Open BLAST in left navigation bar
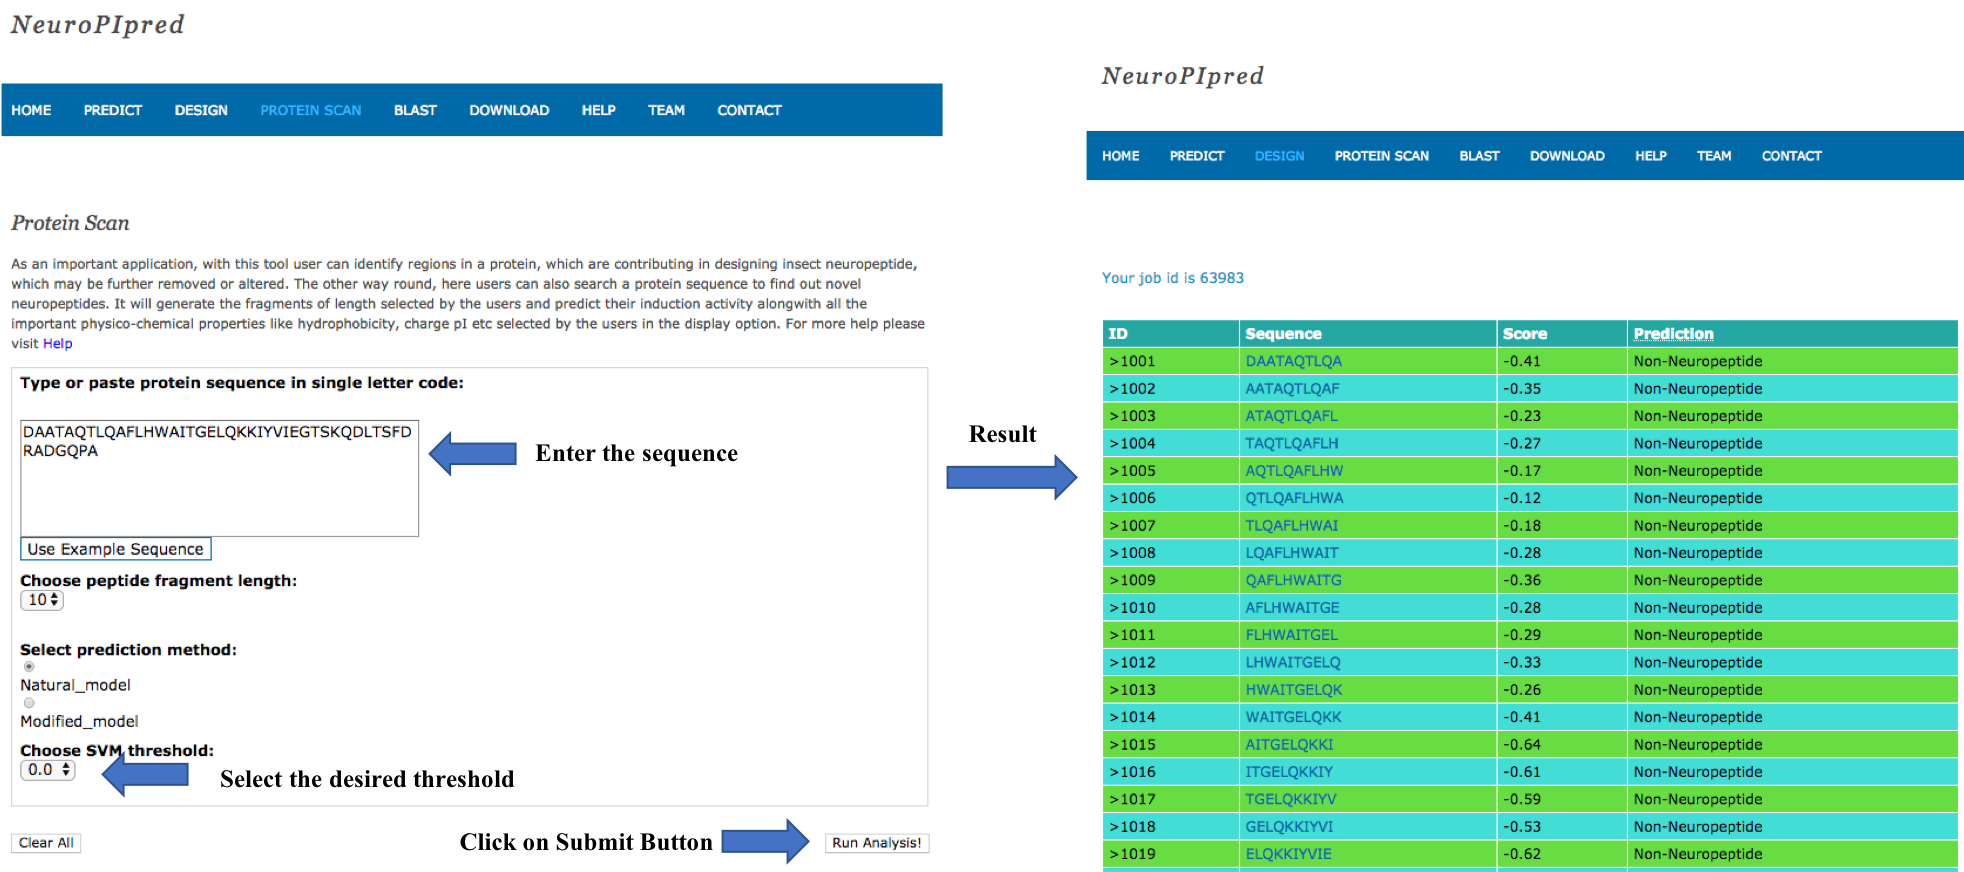The width and height of the screenshot is (1964, 872). pyautogui.click(x=415, y=110)
